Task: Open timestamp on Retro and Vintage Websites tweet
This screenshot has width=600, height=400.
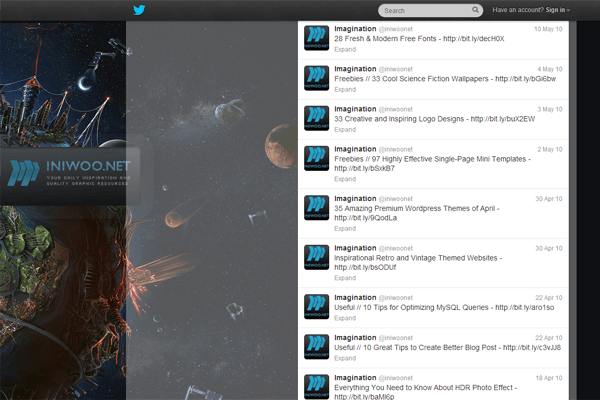Action: 549,248
